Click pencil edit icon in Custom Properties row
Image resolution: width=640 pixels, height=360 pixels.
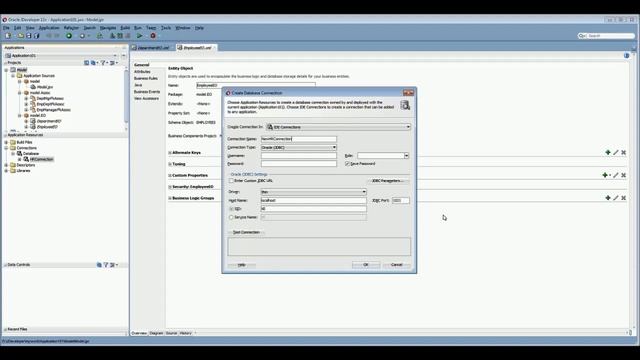616,175
